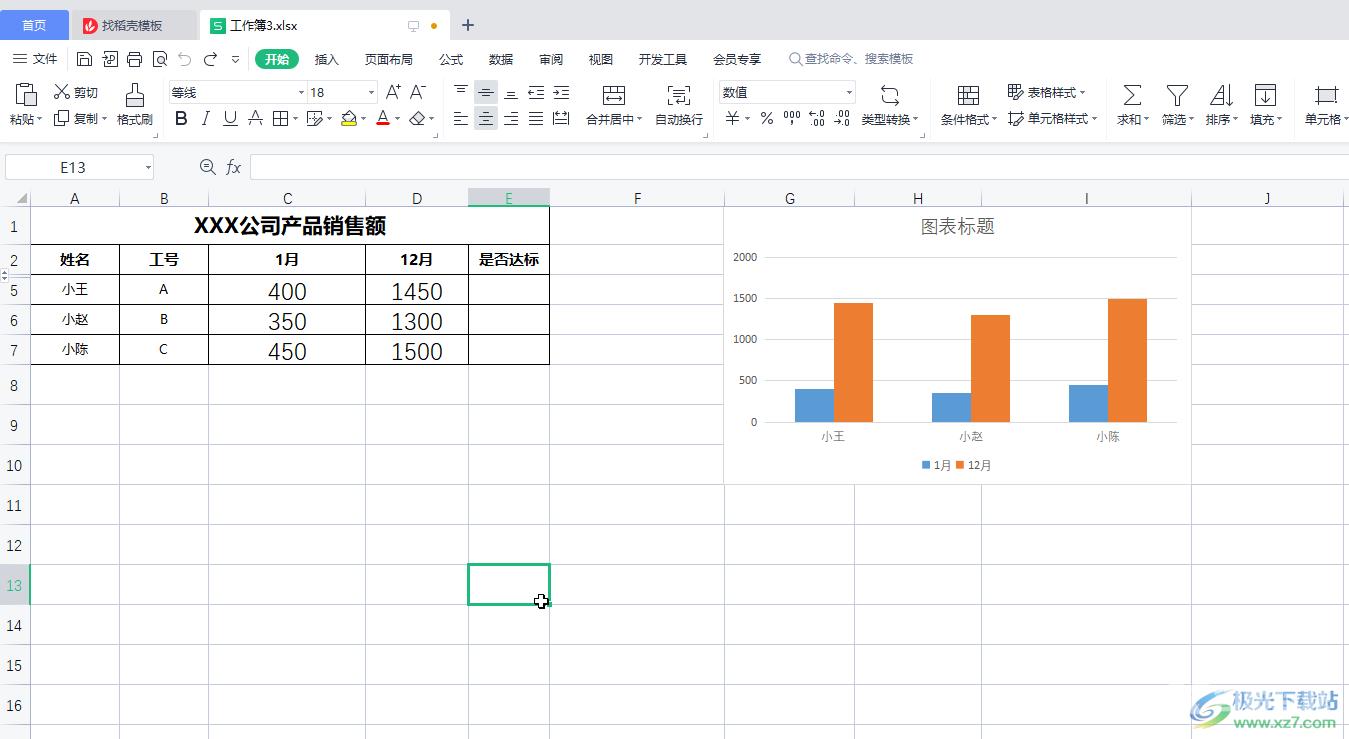Open the Review (审阅) tab
1349x739 pixels.
pyautogui.click(x=551, y=59)
